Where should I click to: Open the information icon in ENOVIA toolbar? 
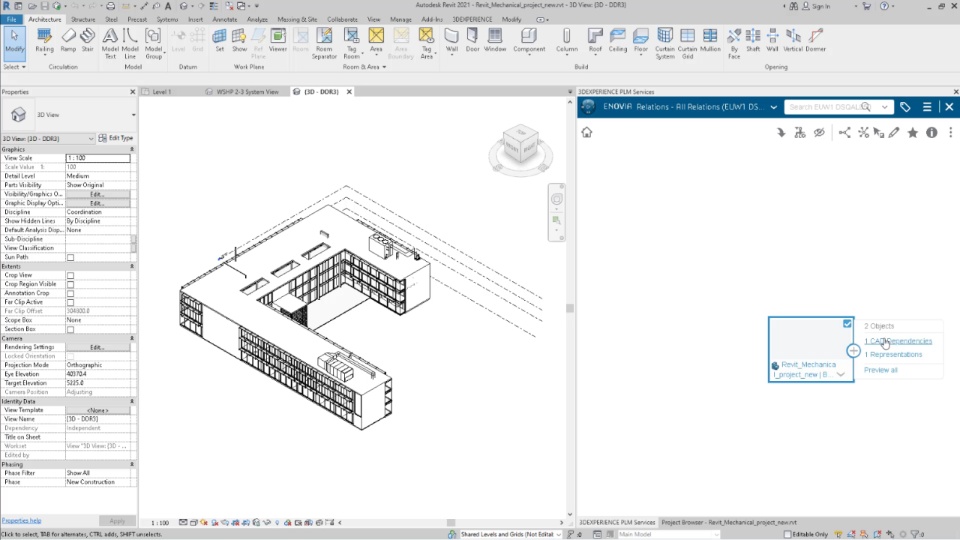point(931,132)
